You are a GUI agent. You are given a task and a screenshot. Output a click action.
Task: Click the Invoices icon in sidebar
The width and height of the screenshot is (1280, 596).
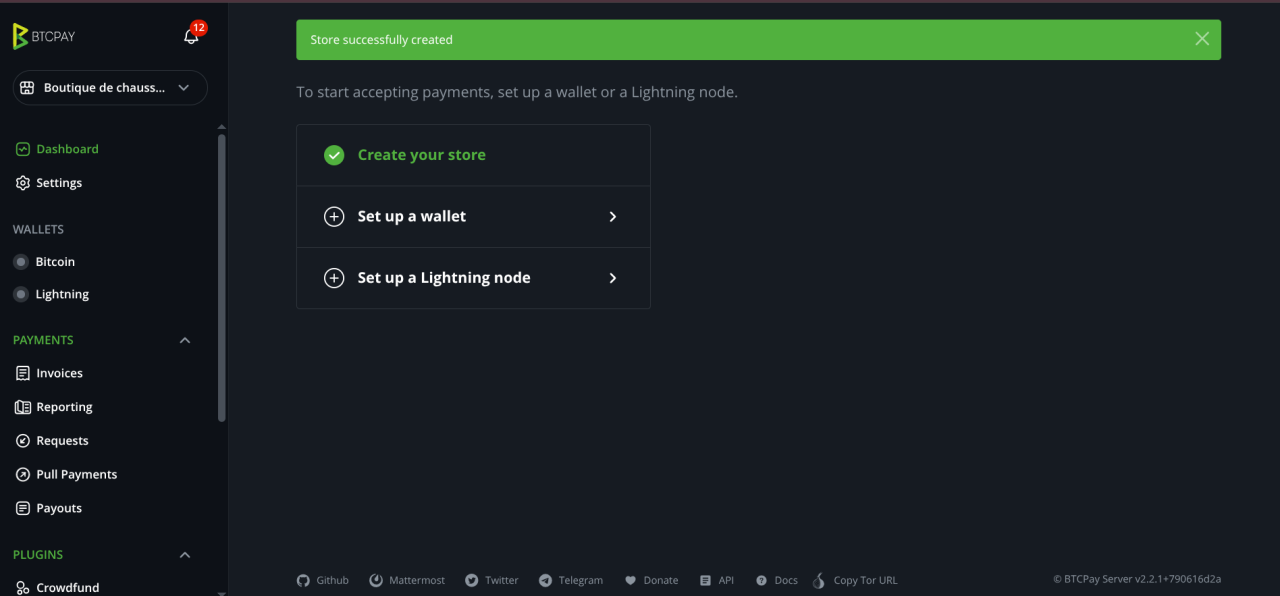point(23,373)
